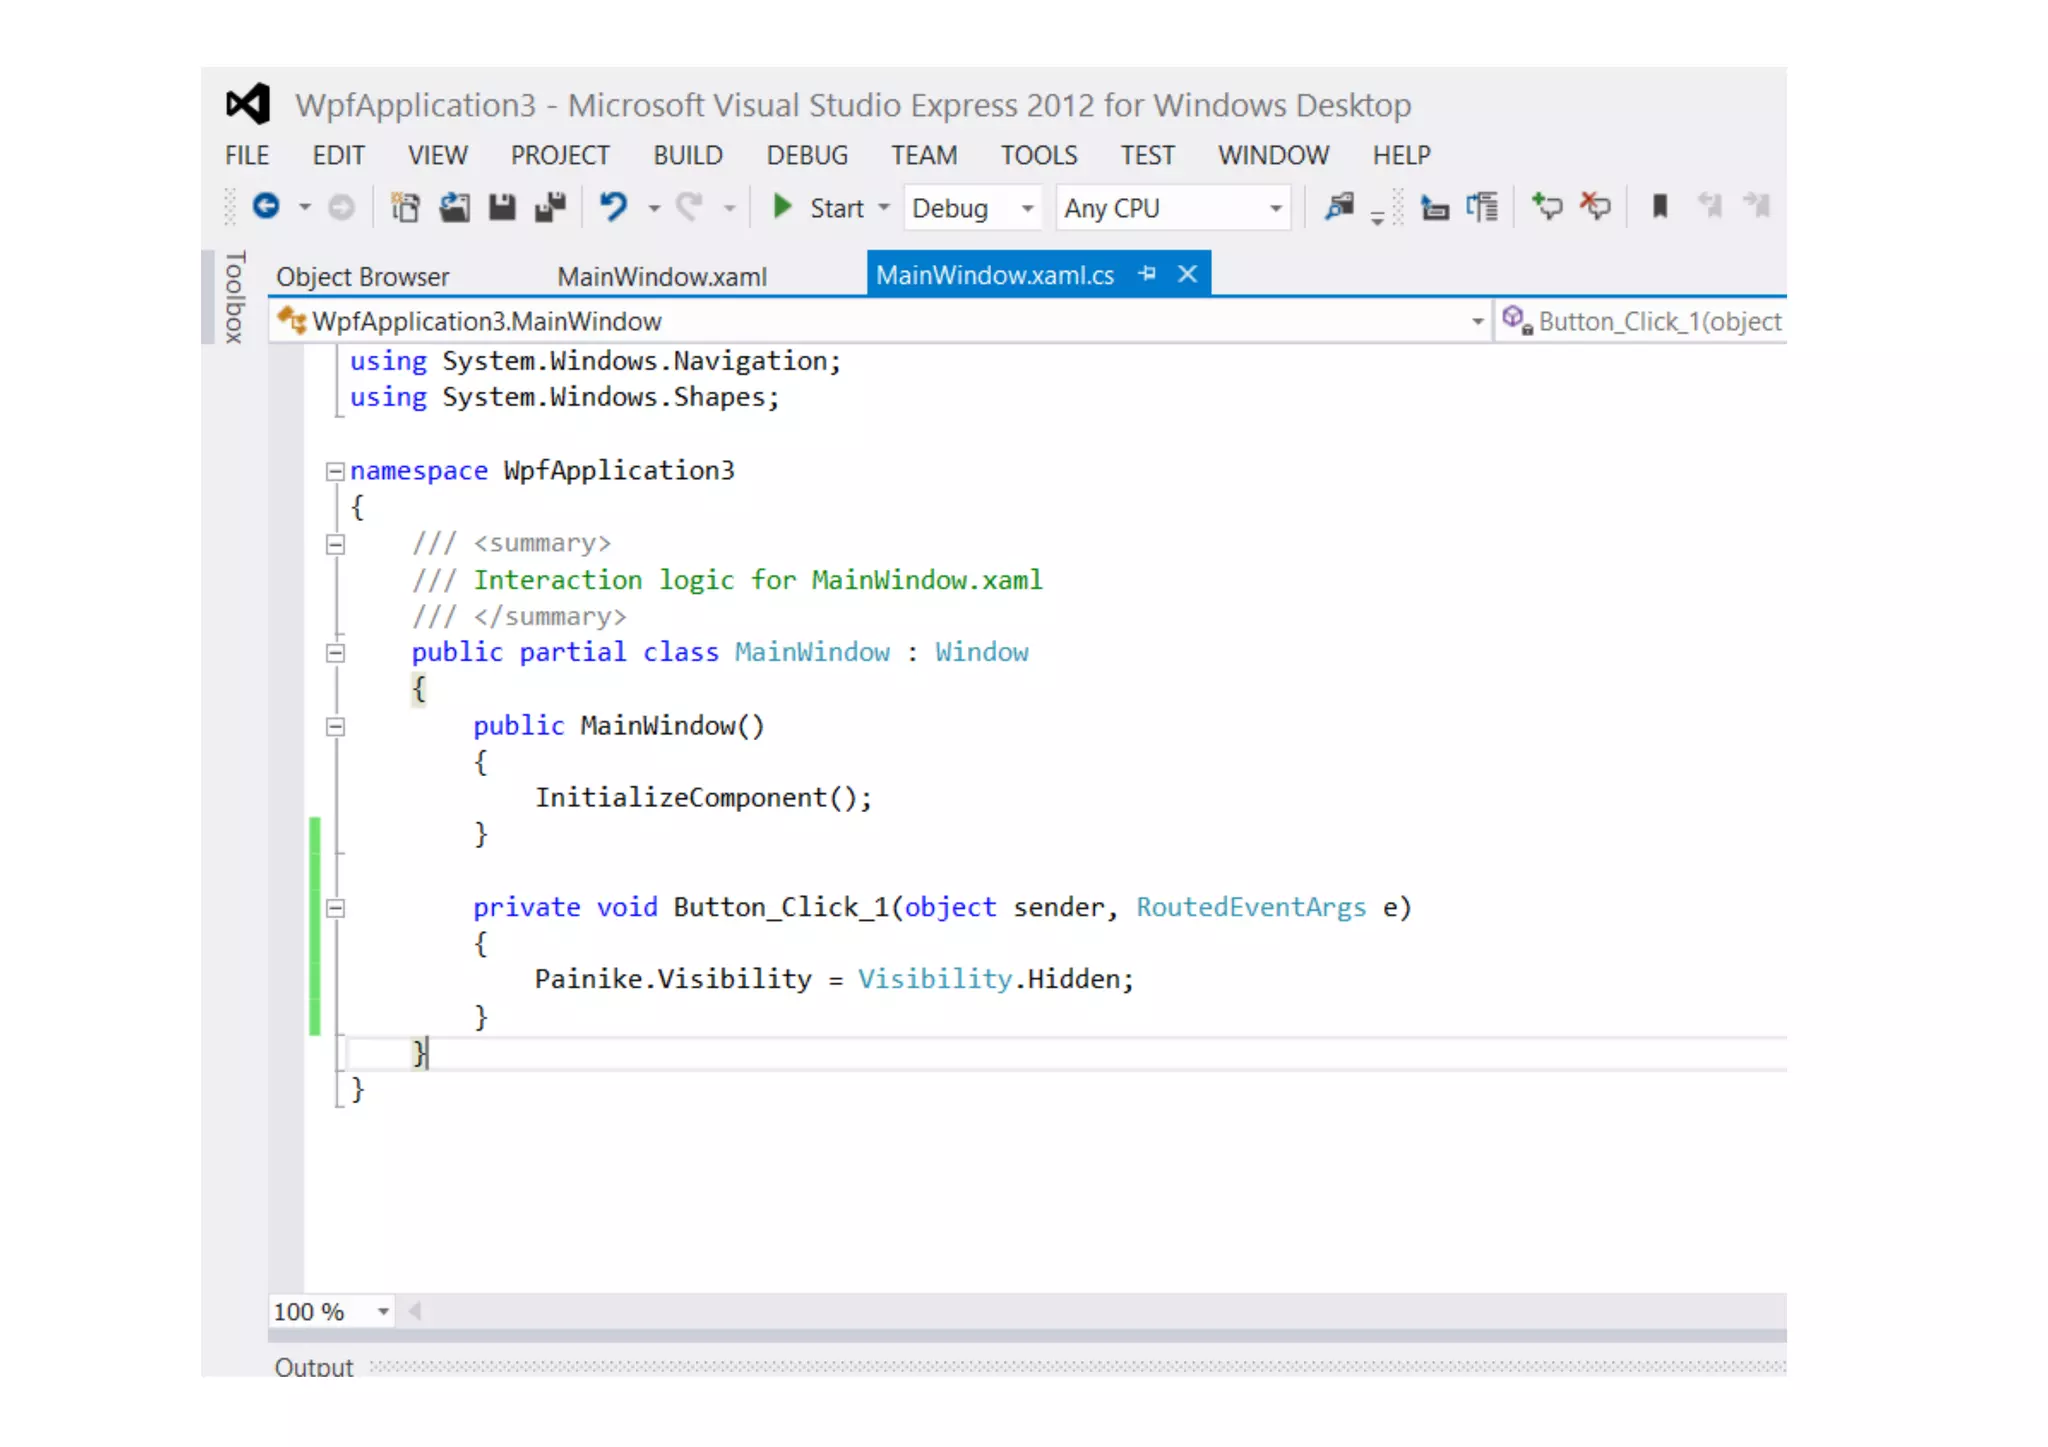Collapse the summary comment block
The height and width of the screenshot is (1447, 2048).
335,544
